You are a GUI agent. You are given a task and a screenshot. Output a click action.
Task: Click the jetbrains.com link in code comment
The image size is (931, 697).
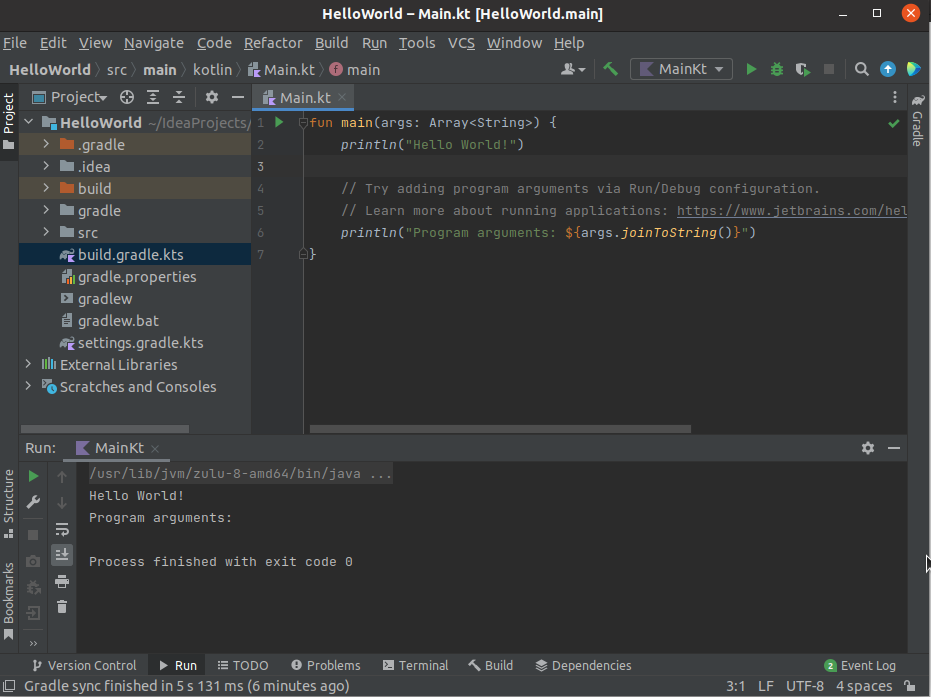[x=791, y=211]
